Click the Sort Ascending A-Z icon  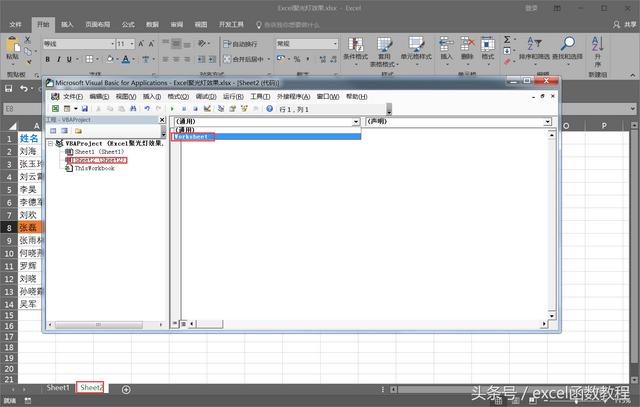598,52
